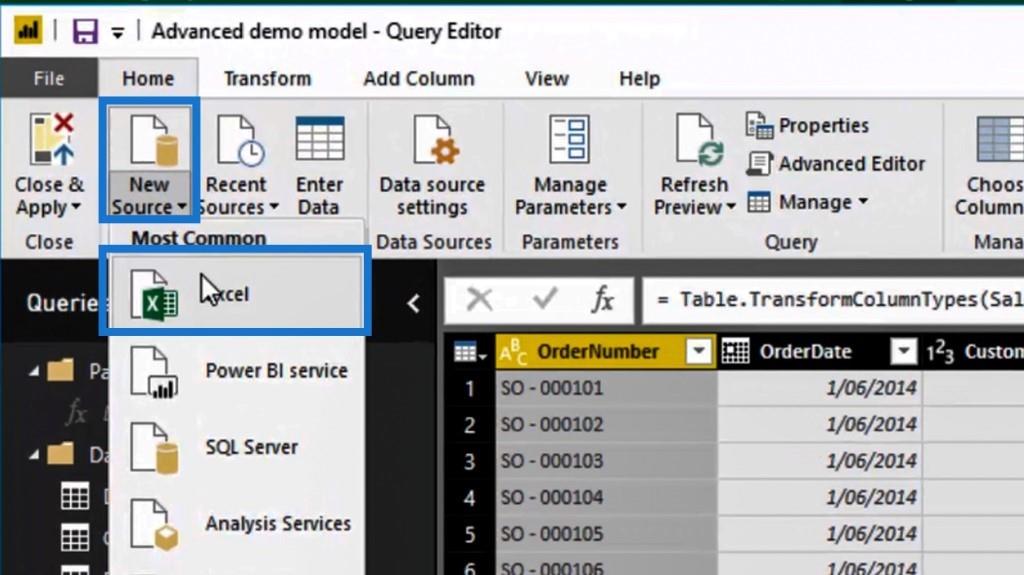The width and height of the screenshot is (1024, 575).
Task: Click the Close & Apply icon
Action: pyautogui.click(x=51, y=139)
